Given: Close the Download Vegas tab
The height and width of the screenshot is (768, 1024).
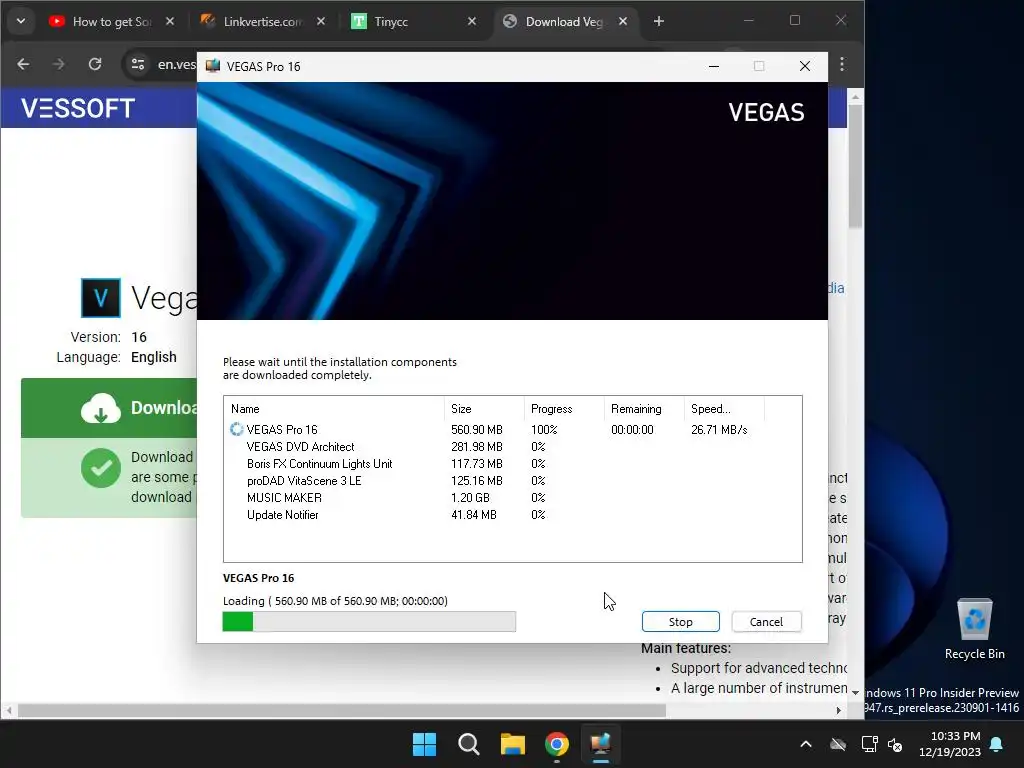Looking at the screenshot, I should [x=623, y=22].
